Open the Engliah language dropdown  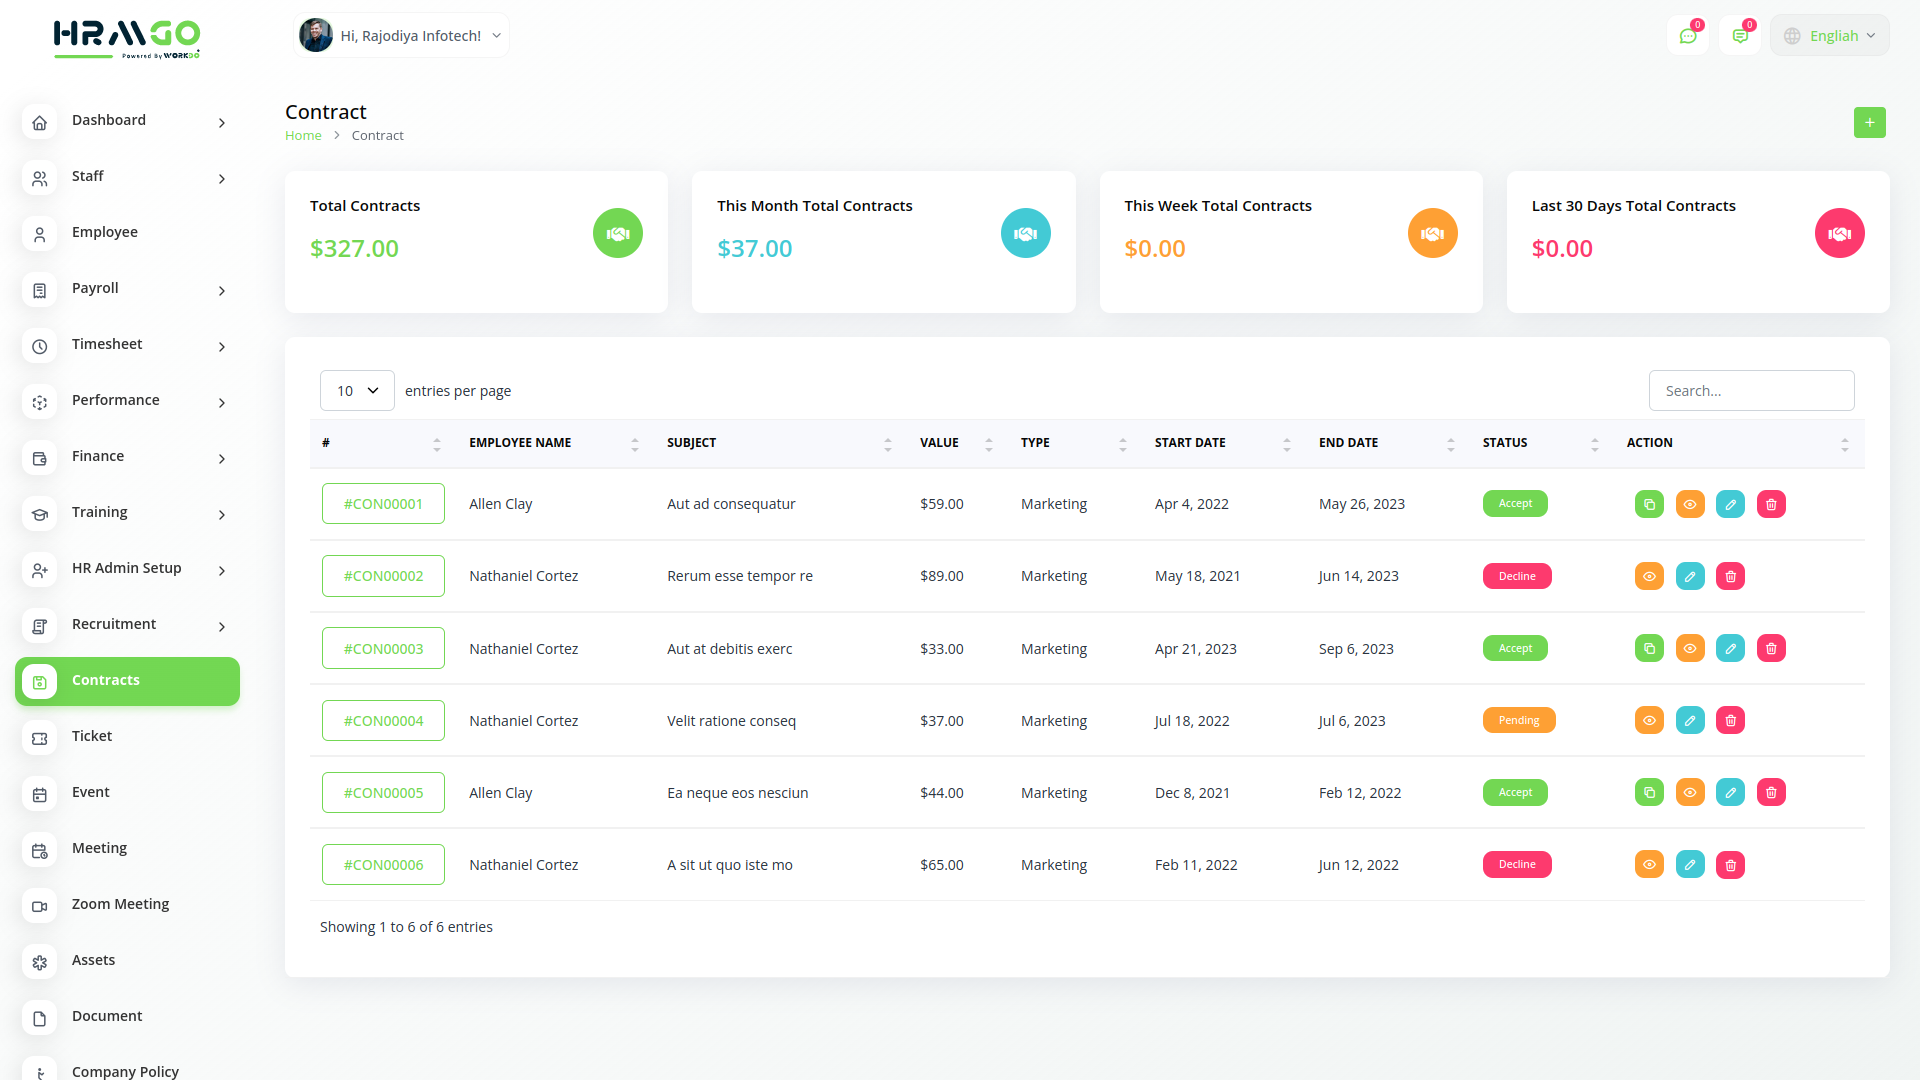[x=1830, y=36]
